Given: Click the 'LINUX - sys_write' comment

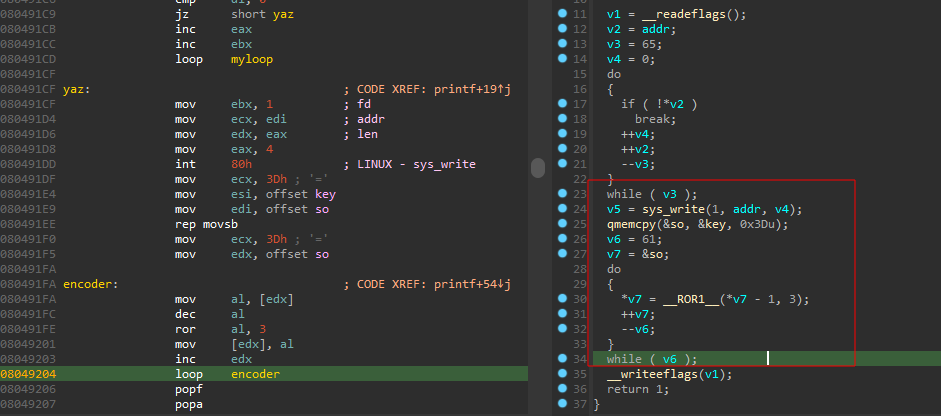Looking at the screenshot, I should [x=416, y=164].
